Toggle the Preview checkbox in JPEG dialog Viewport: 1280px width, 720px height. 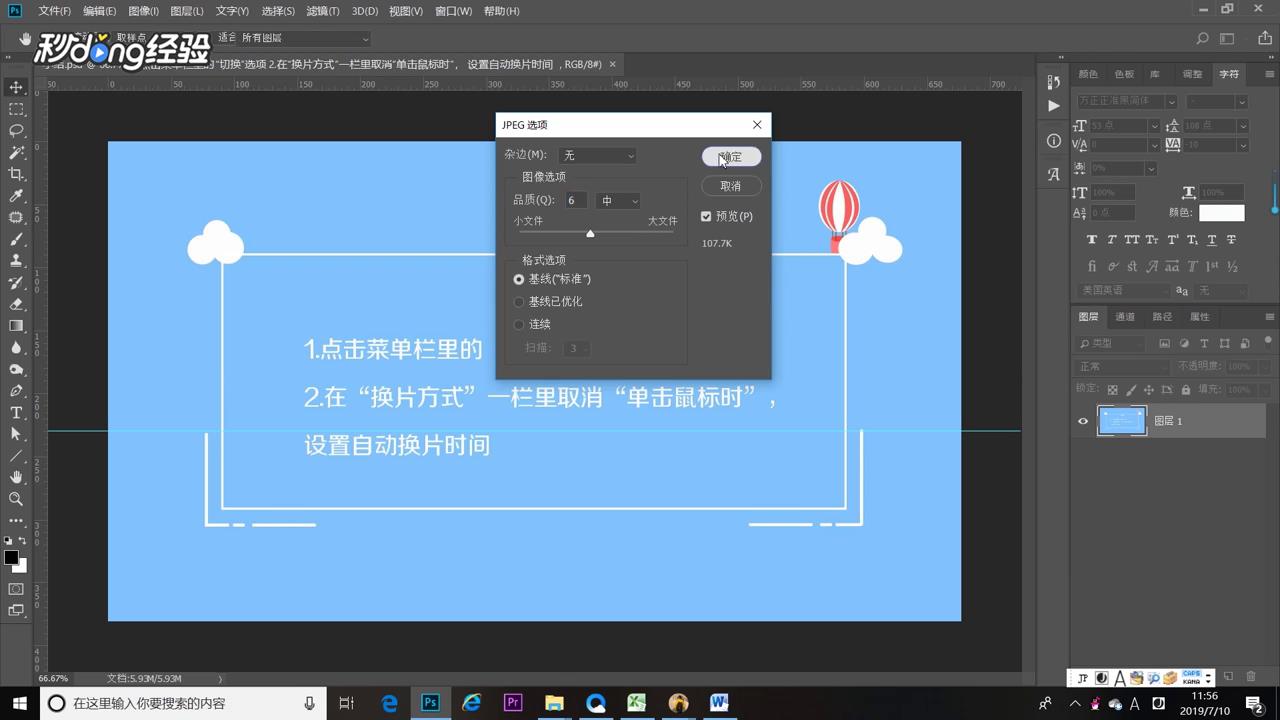click(706, 216)
